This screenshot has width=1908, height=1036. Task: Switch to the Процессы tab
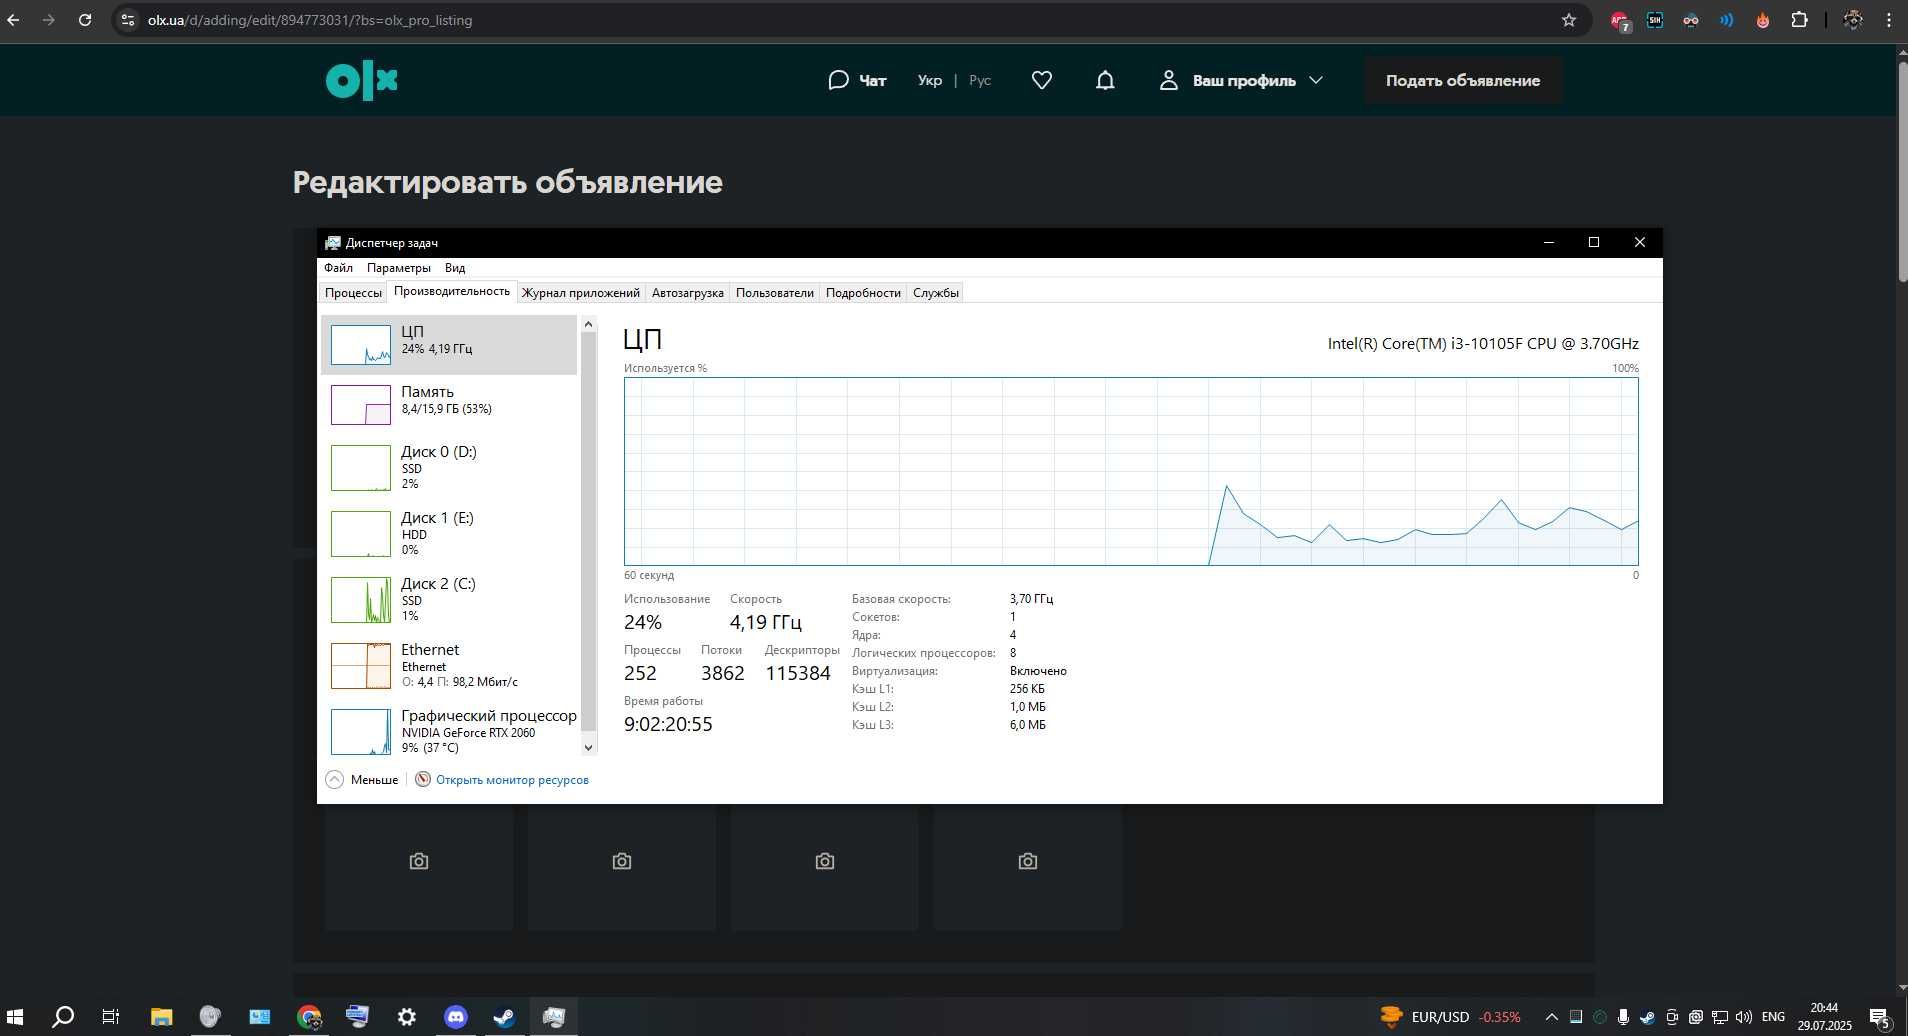pos(353,293)
